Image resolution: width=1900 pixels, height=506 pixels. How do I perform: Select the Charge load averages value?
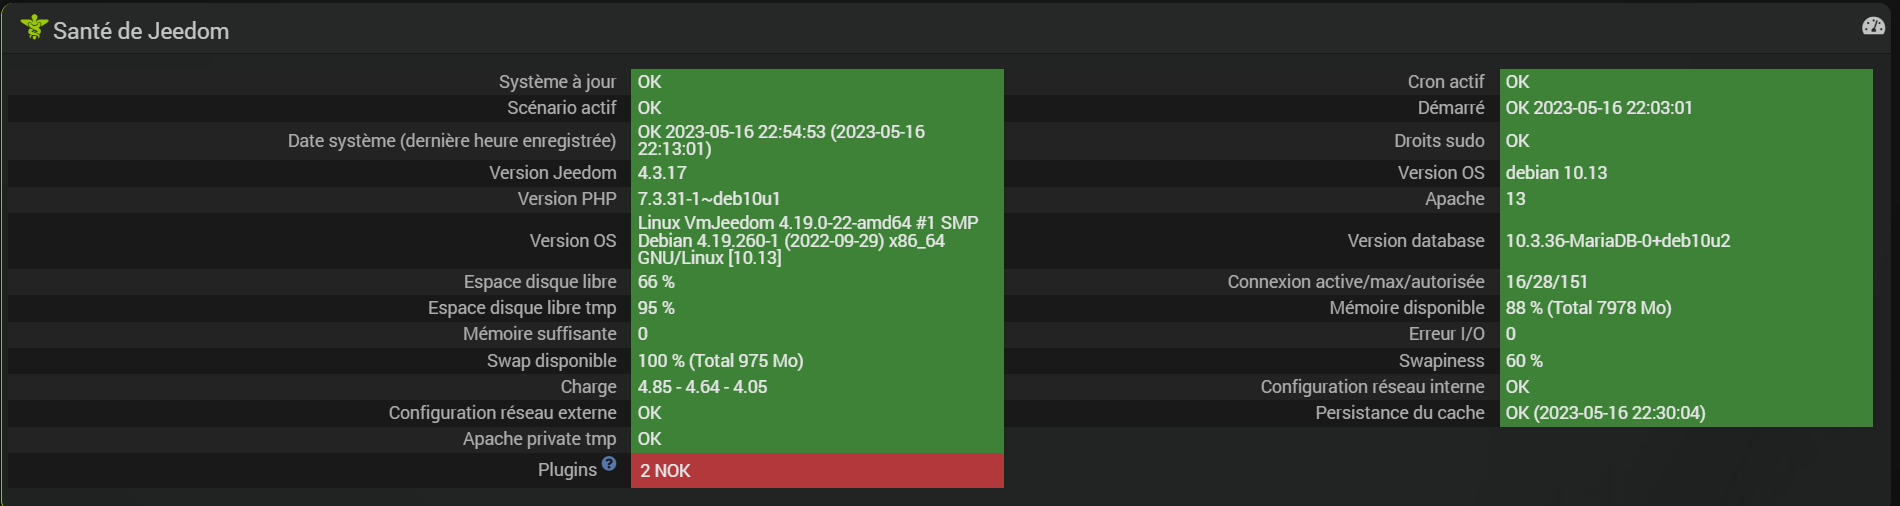(x=702, y=387)
